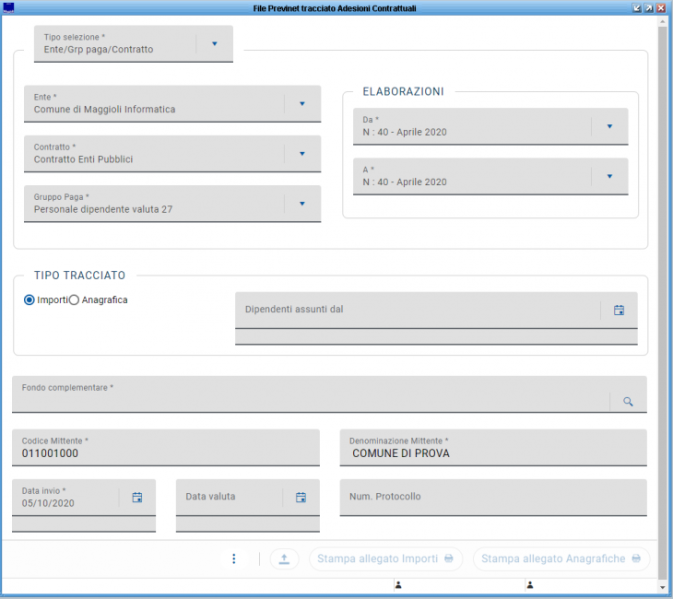
Task: Click the Fondo complementare search magnifier
Action: tap(628, 402)
